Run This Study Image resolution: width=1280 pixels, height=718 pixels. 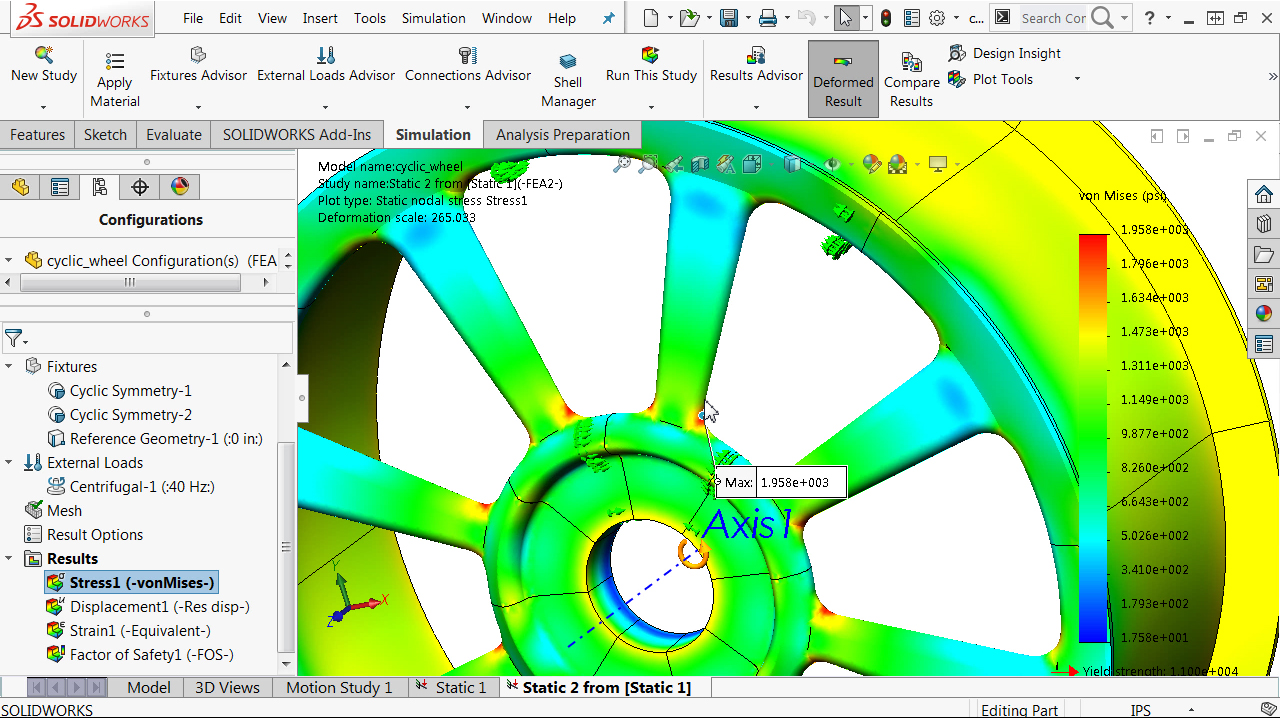tap(651, 55)
